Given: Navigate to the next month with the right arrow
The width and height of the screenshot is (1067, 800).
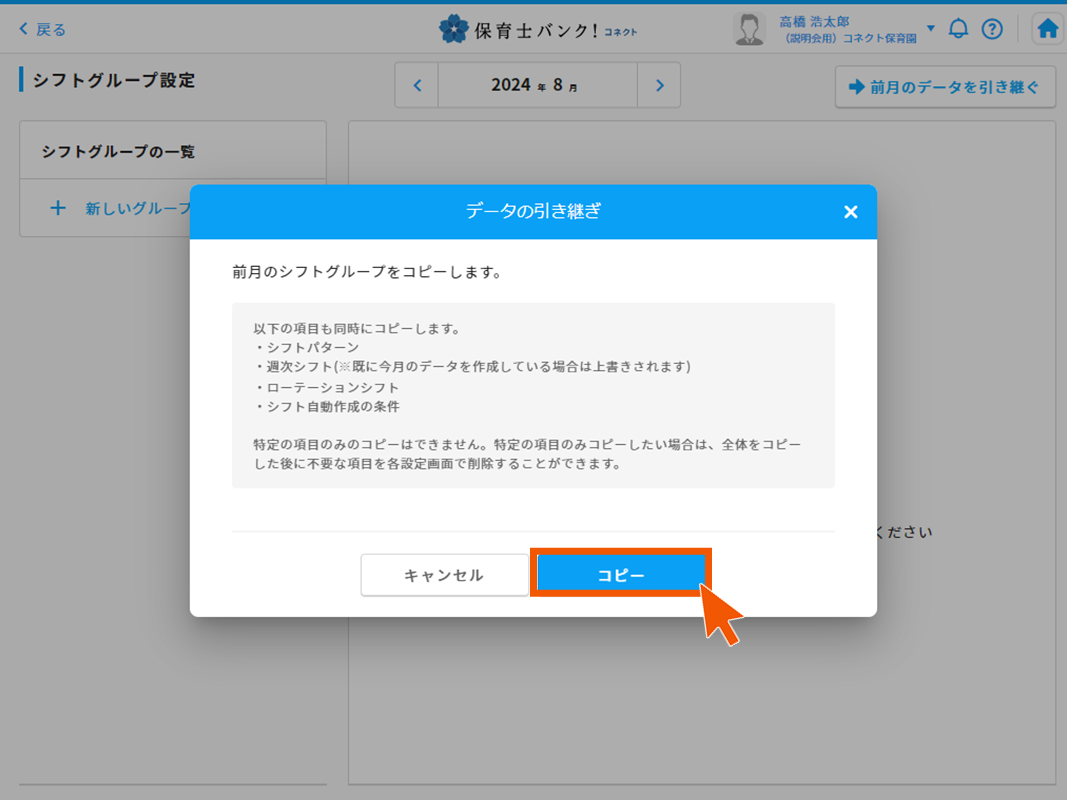Looking at the screenshot, I should coord(659,86).
